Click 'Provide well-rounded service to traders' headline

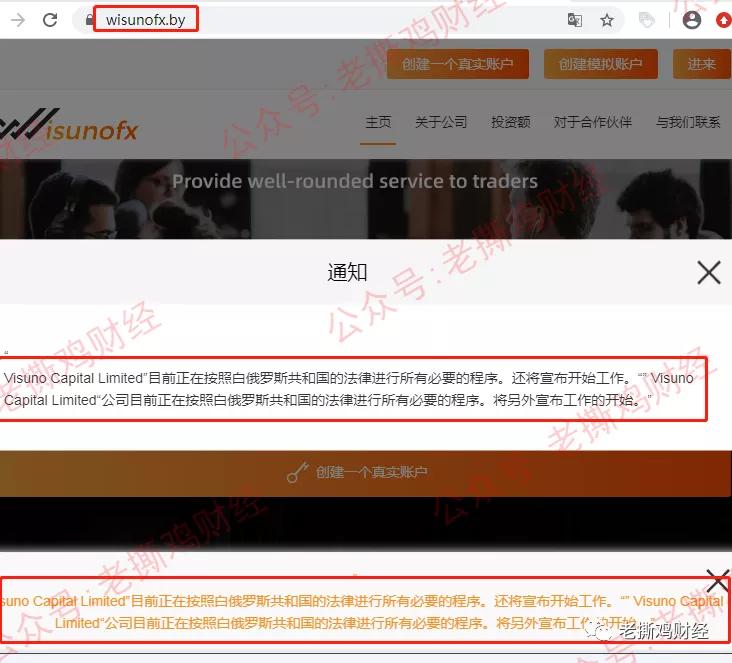[x=355, y=182]
